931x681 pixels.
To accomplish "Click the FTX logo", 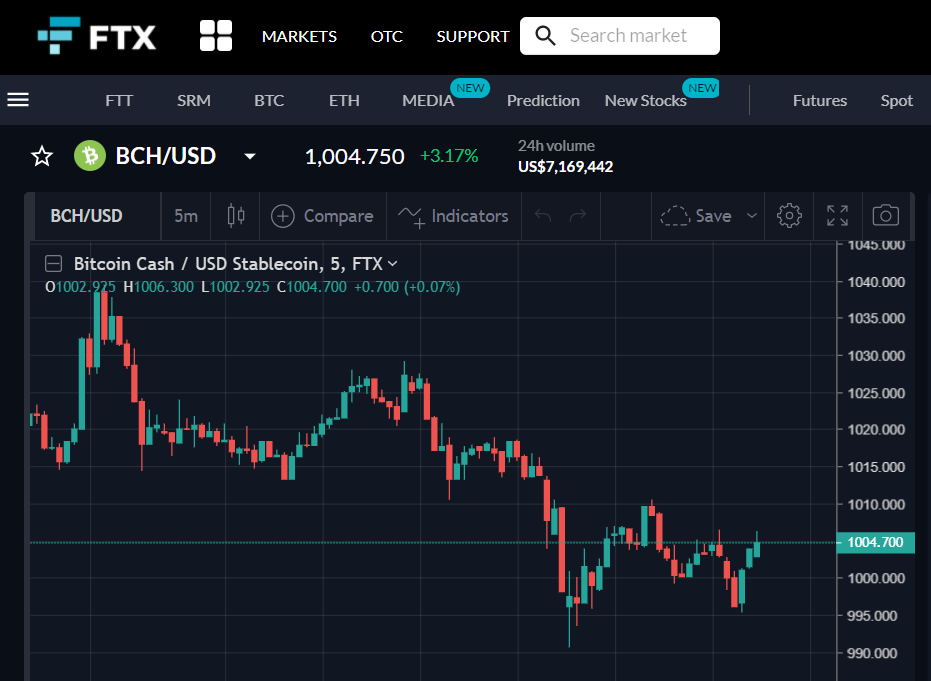I will click(x=97, y=36).
